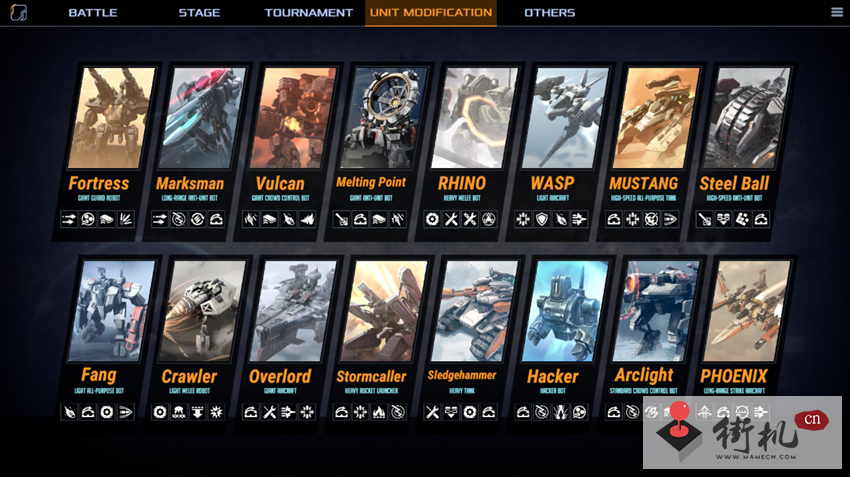Open the OTHERS tab

[x=549, y=12]
